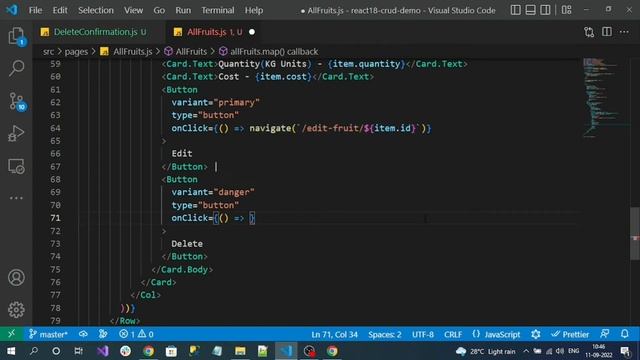Click src in the breadcrumb
The width and height of the screenshot is (640, 360).
pyautogui.click(x=49, y=51)
